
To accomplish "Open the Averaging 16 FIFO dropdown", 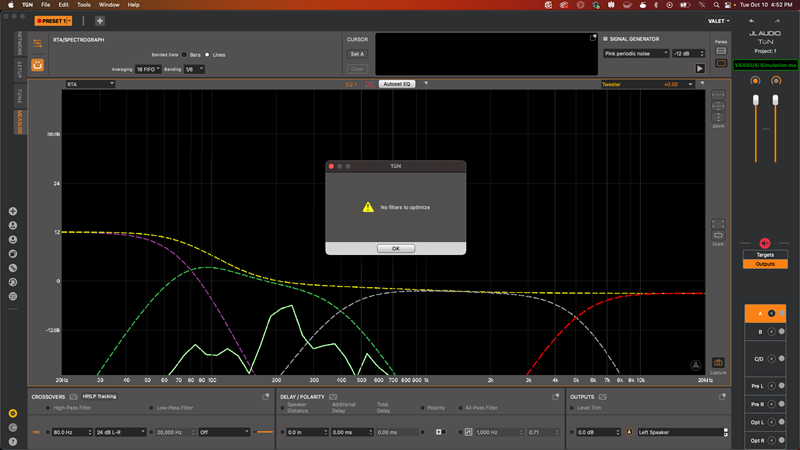I will pyautogui.click(x=148, y=69).
